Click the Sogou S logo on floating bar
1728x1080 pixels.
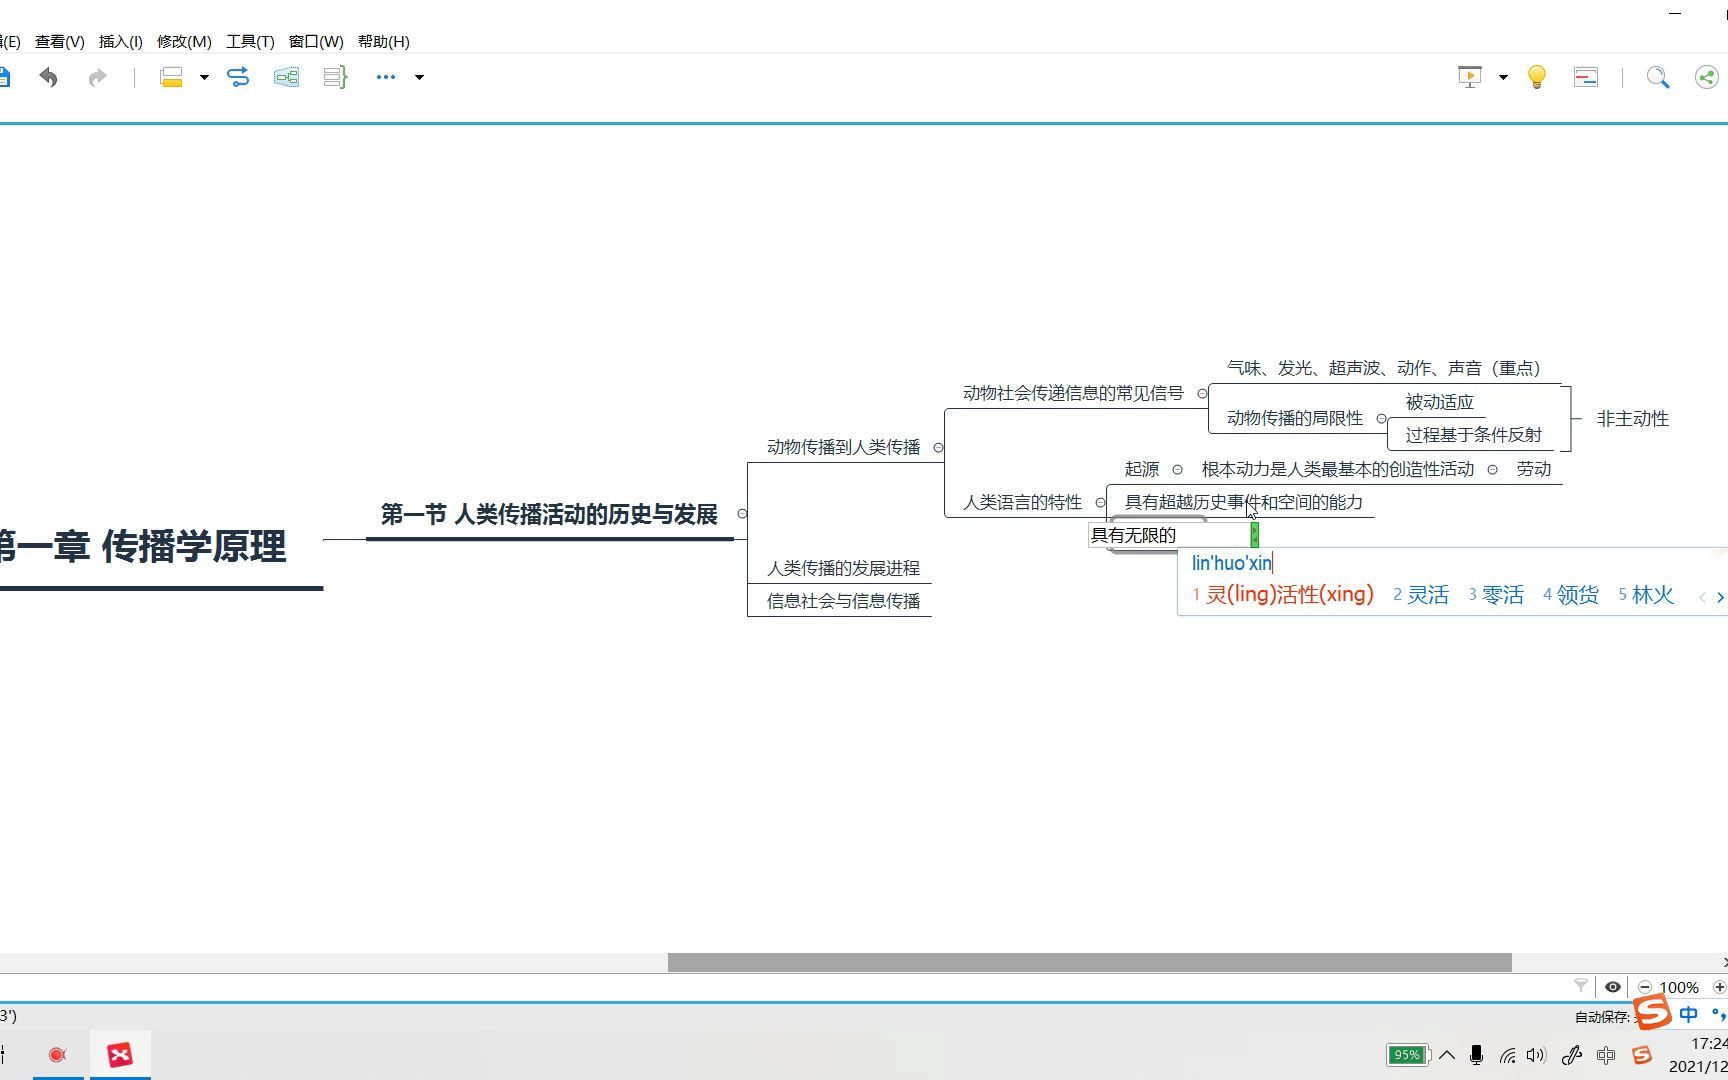(1652, 1012)
